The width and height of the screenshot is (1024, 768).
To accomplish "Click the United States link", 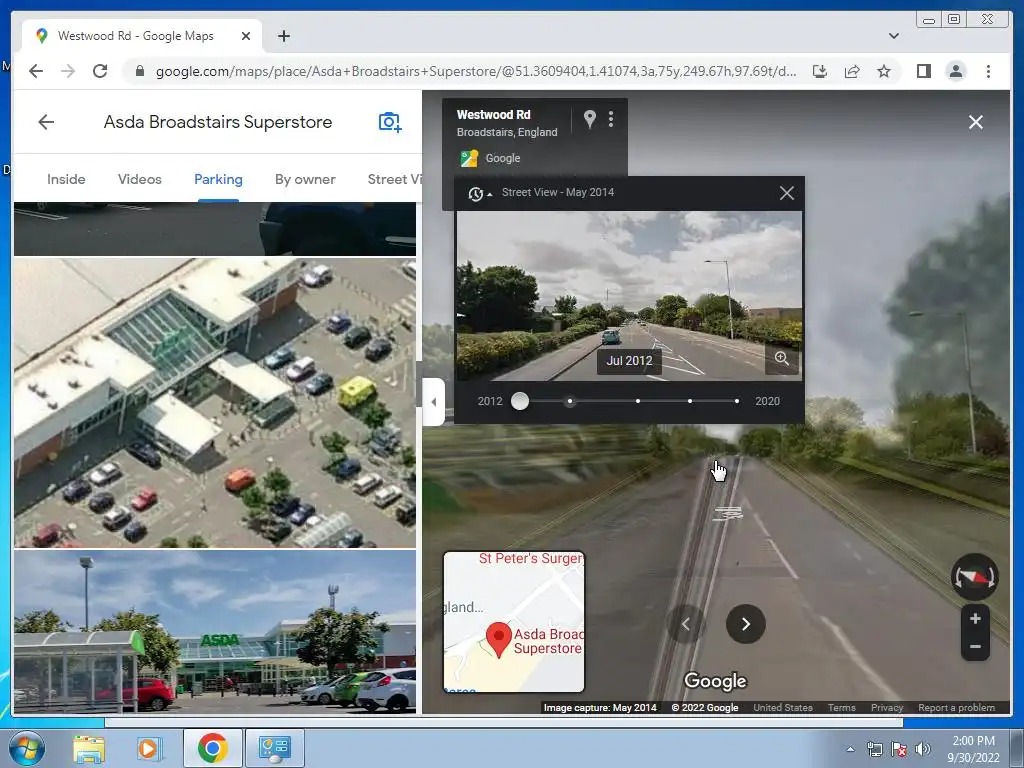I will click(782, 707).
